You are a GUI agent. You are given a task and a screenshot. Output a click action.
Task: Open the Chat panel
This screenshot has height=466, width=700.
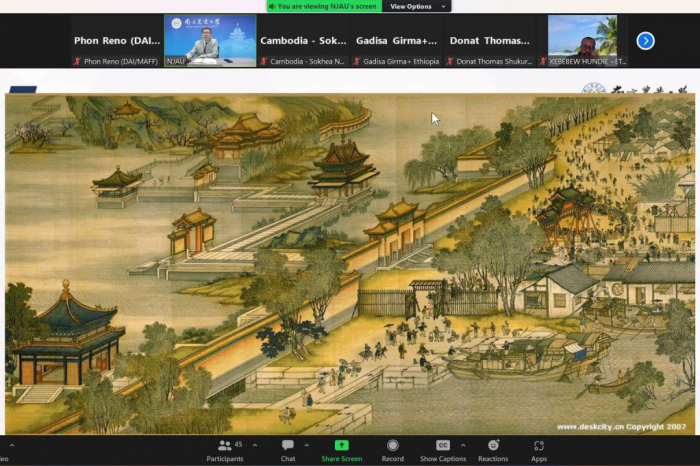[x=288, y=449]
